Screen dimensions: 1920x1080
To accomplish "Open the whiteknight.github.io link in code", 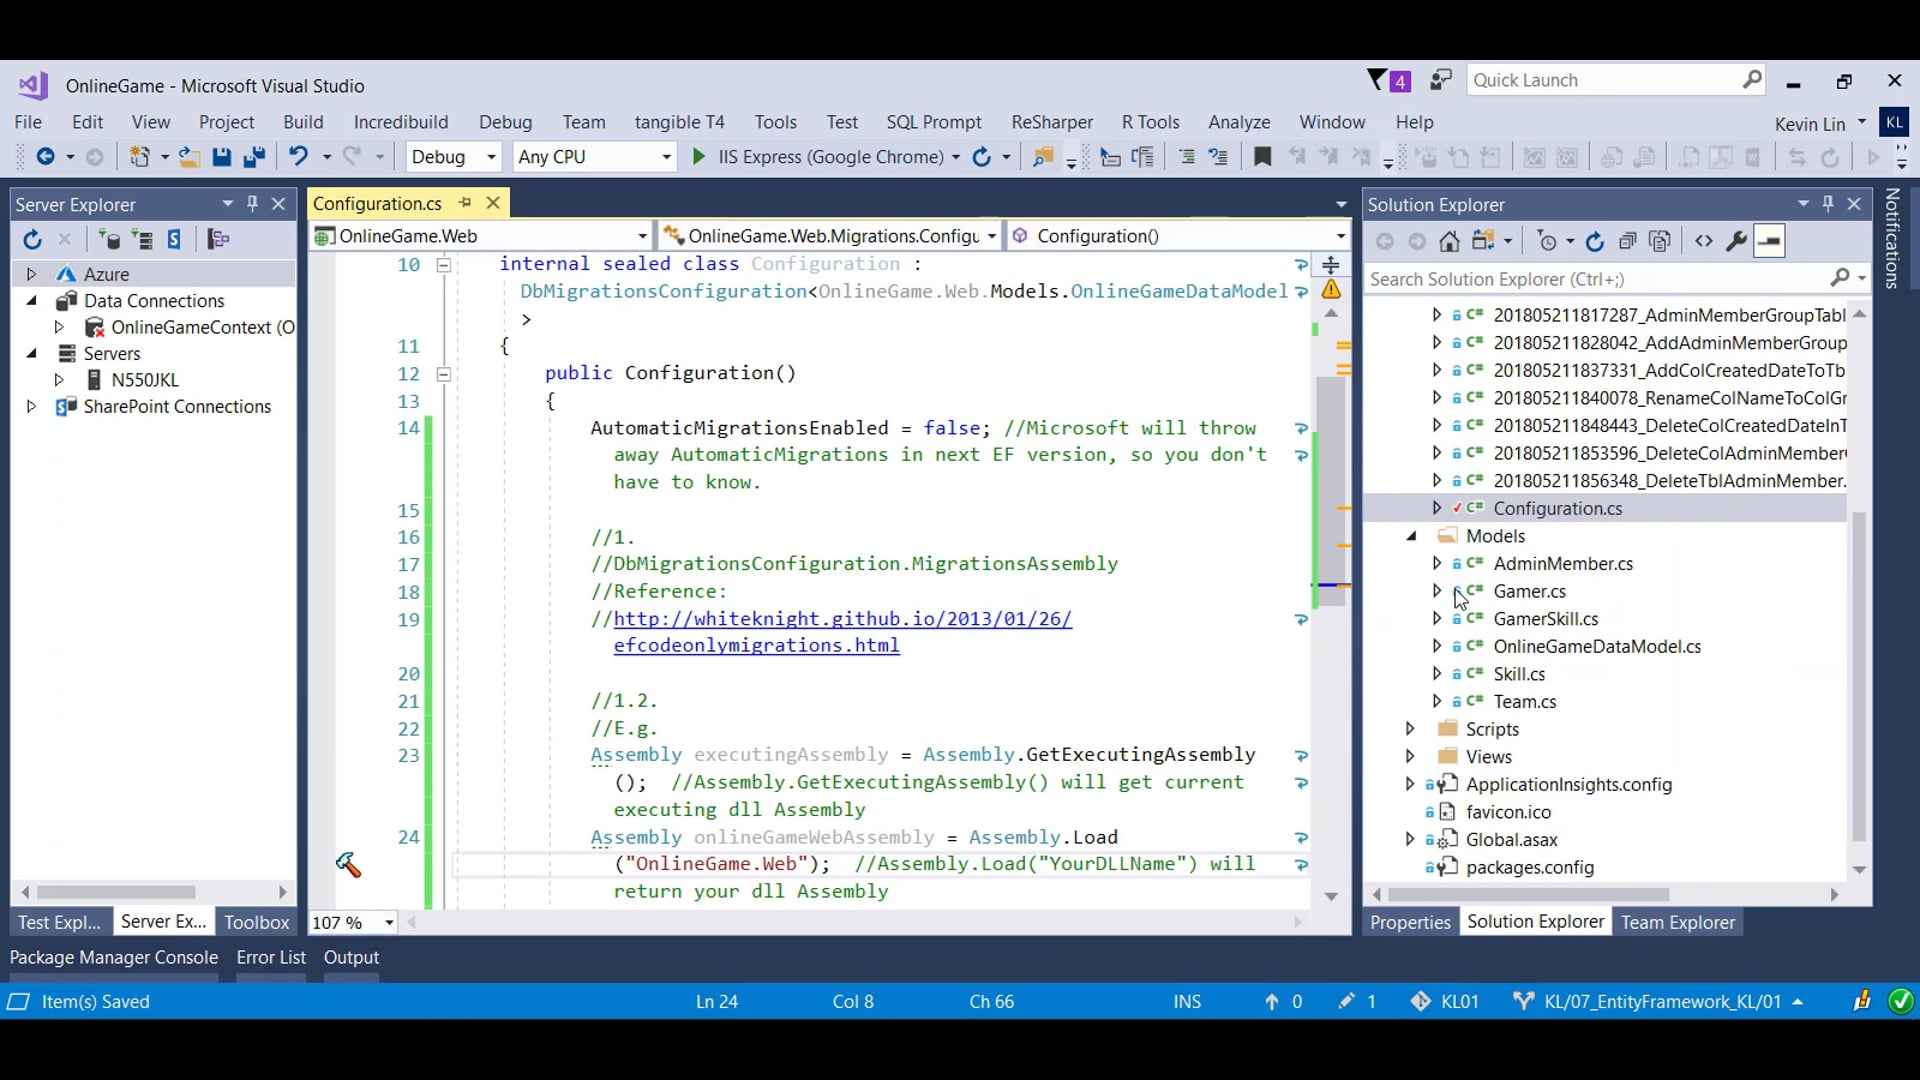I will point(842,619).
